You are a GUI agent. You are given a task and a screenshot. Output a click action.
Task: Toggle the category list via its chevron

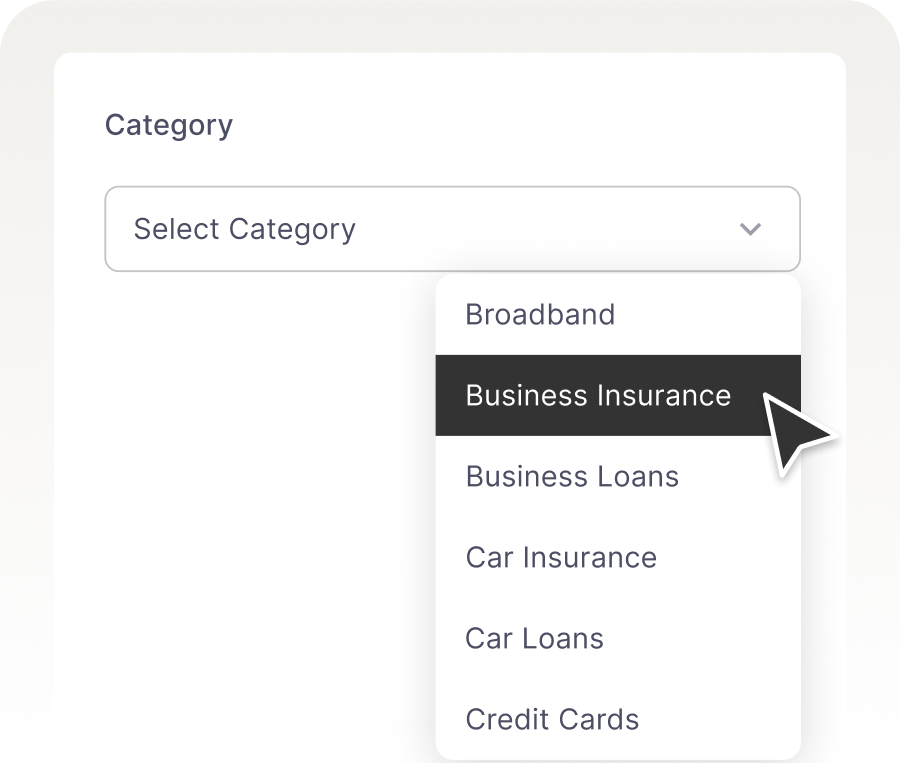click(x=750, y=229)
